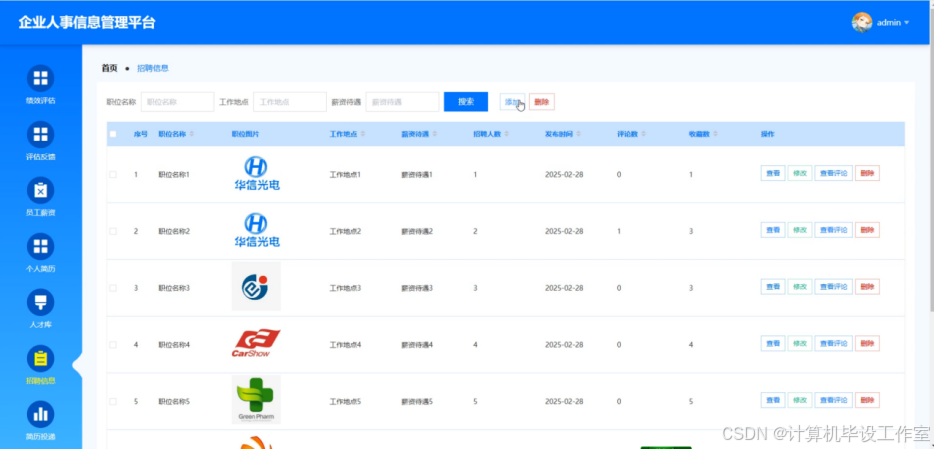Open the 个人简历 sidebar icon
This screenshot has width=934, height=449.
coord(41,247)
